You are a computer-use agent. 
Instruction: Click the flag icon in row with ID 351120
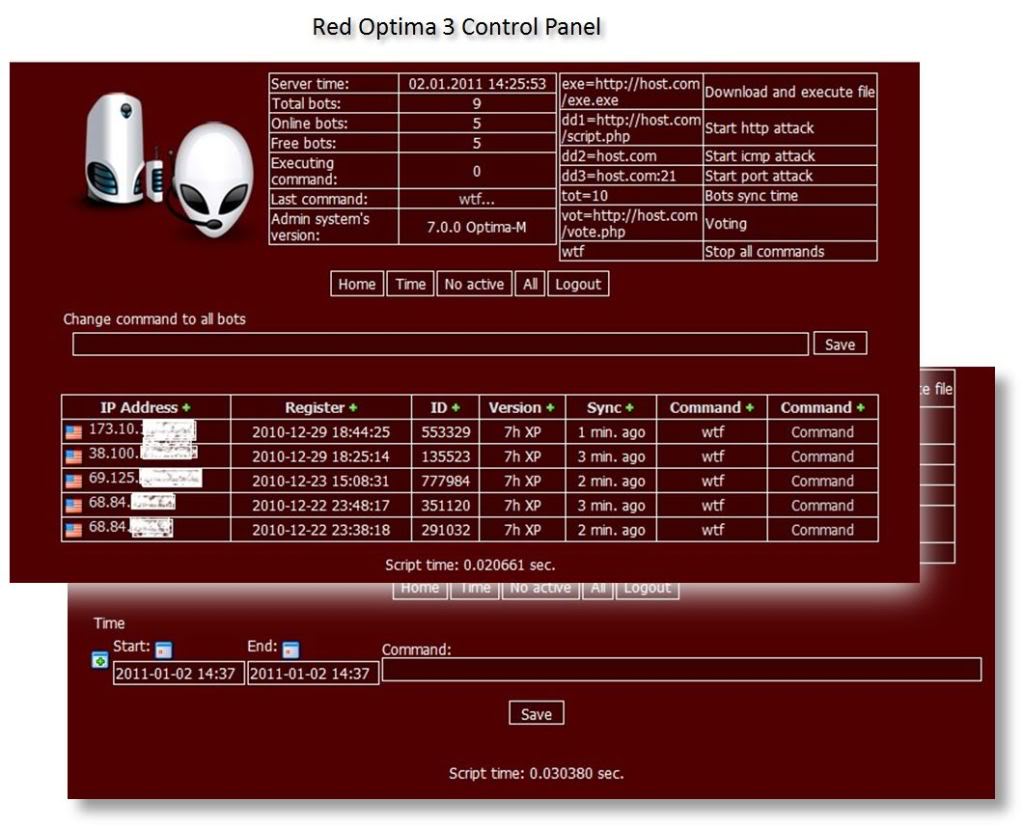(x=74, y=505)
